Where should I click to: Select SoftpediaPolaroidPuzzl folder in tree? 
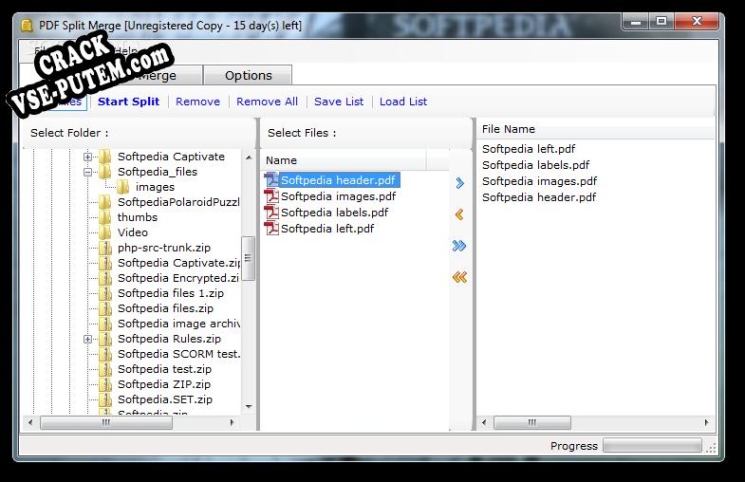point(178,202)
